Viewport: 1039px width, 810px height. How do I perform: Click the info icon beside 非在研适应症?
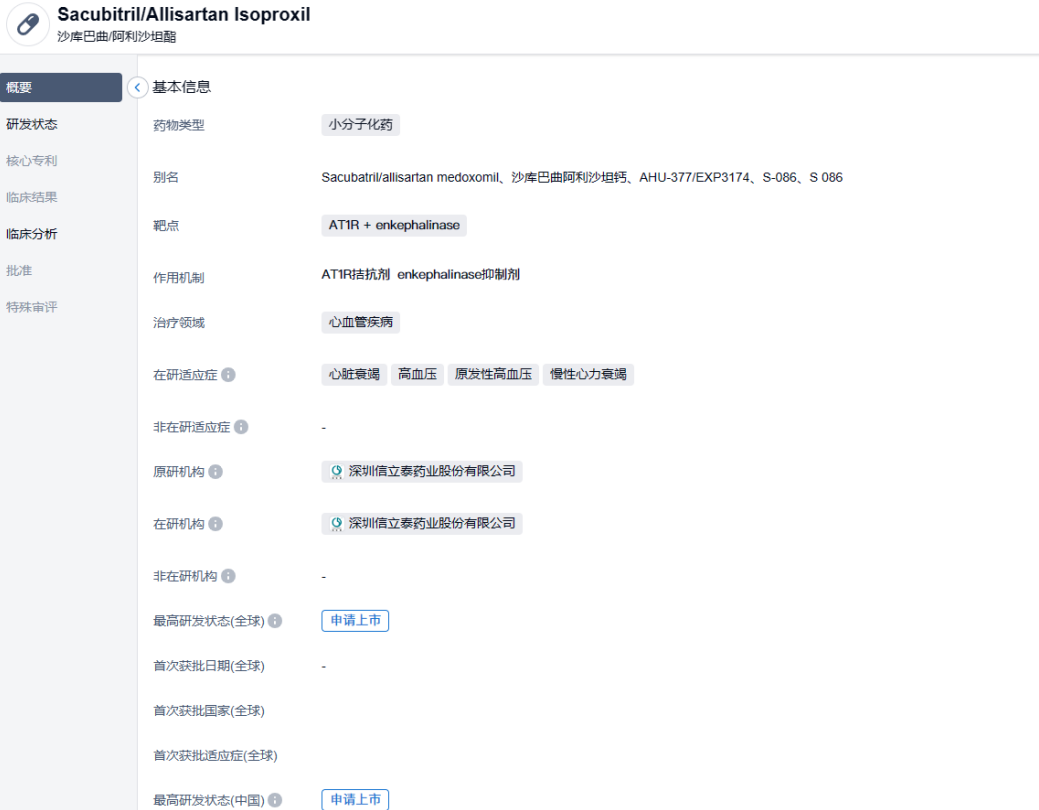click(x=241, y=427)
